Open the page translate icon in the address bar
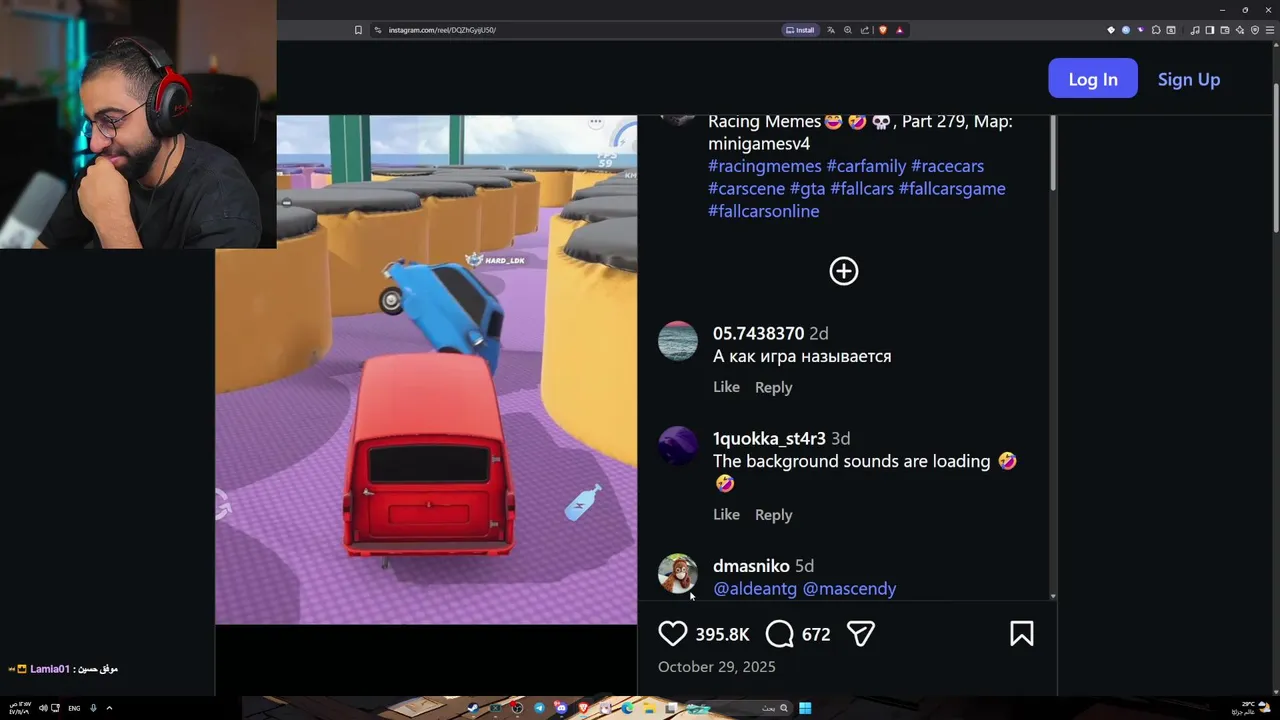The height and width of the screenshot is (720, 1280). click(831, 30)
